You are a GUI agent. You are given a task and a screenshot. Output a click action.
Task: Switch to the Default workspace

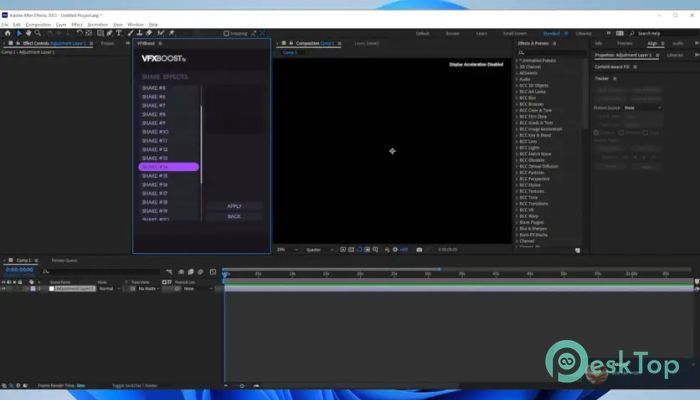tap(423, 33)
